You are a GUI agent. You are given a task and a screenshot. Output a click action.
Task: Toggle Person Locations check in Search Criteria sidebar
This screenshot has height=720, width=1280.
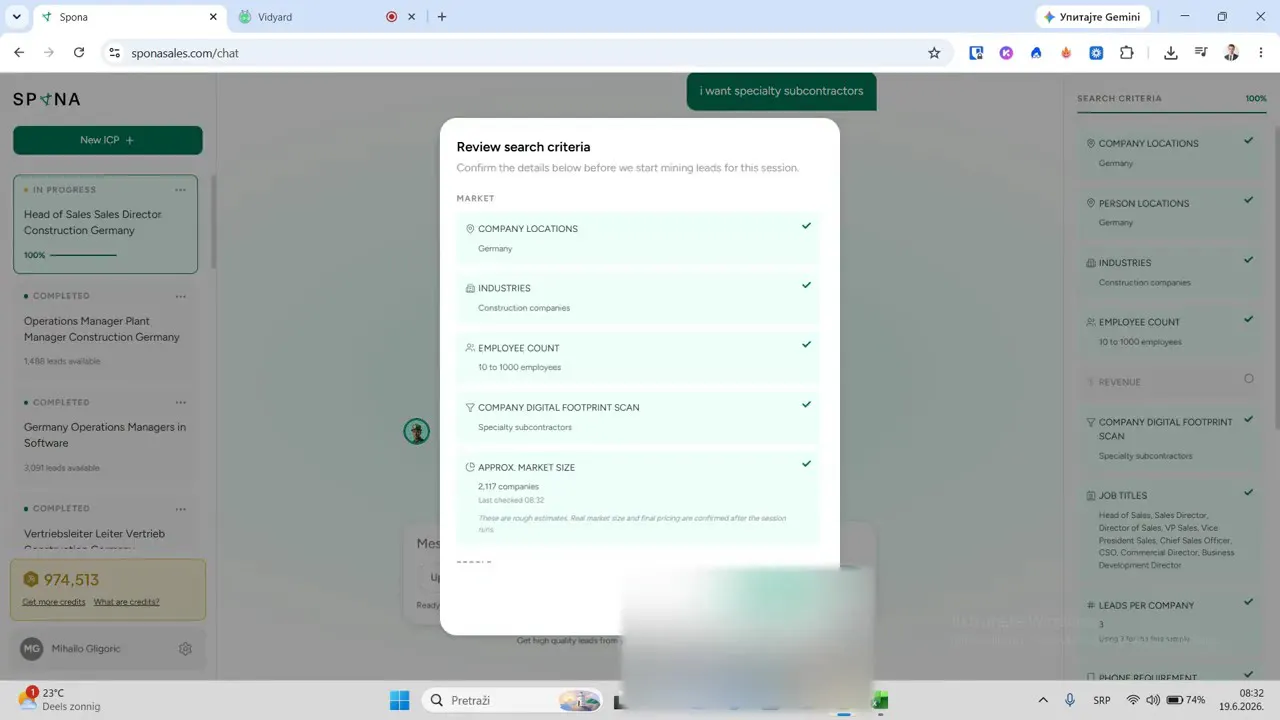coord(1248,200)
